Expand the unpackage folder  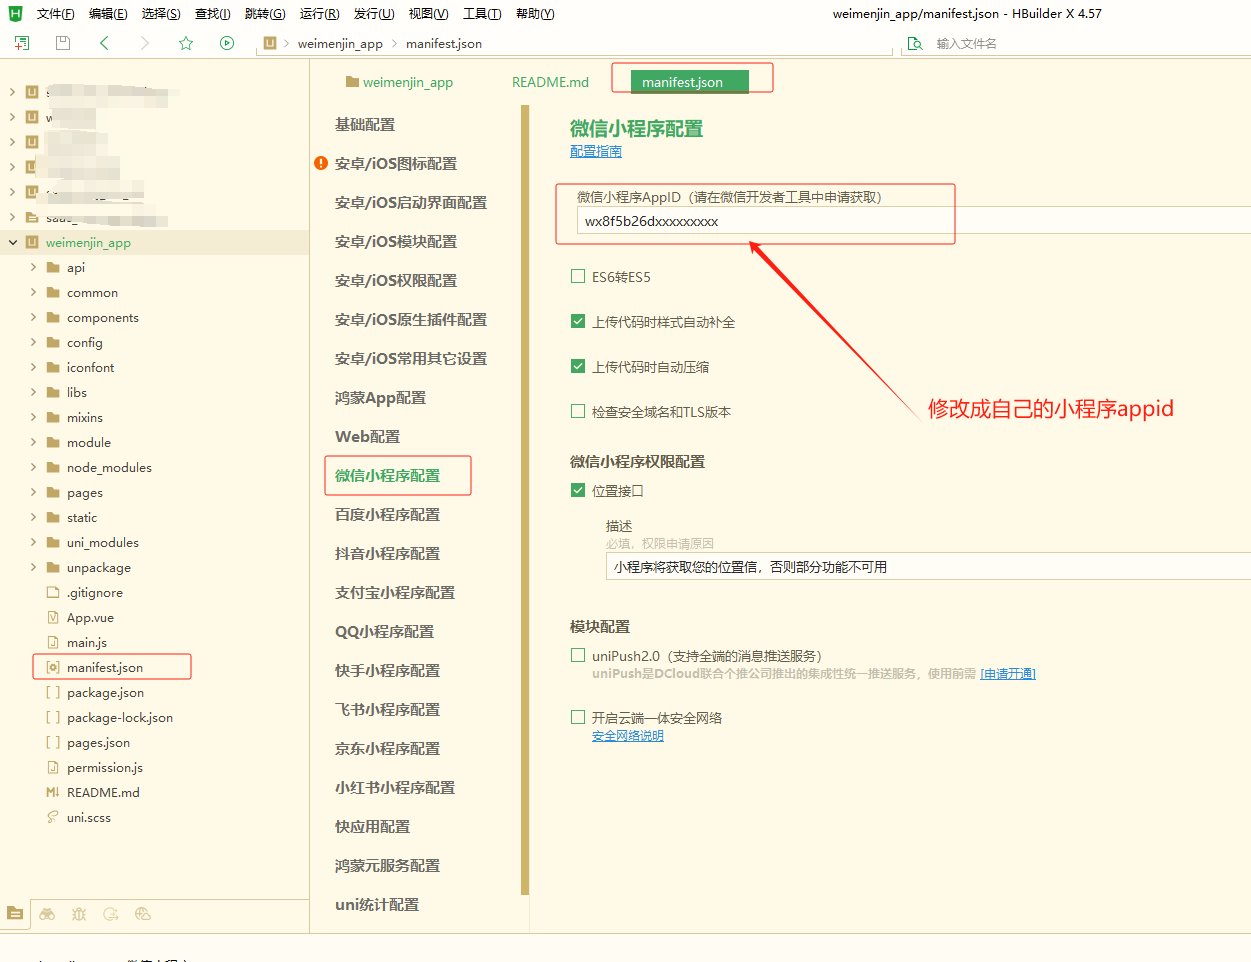coord(33,567)
